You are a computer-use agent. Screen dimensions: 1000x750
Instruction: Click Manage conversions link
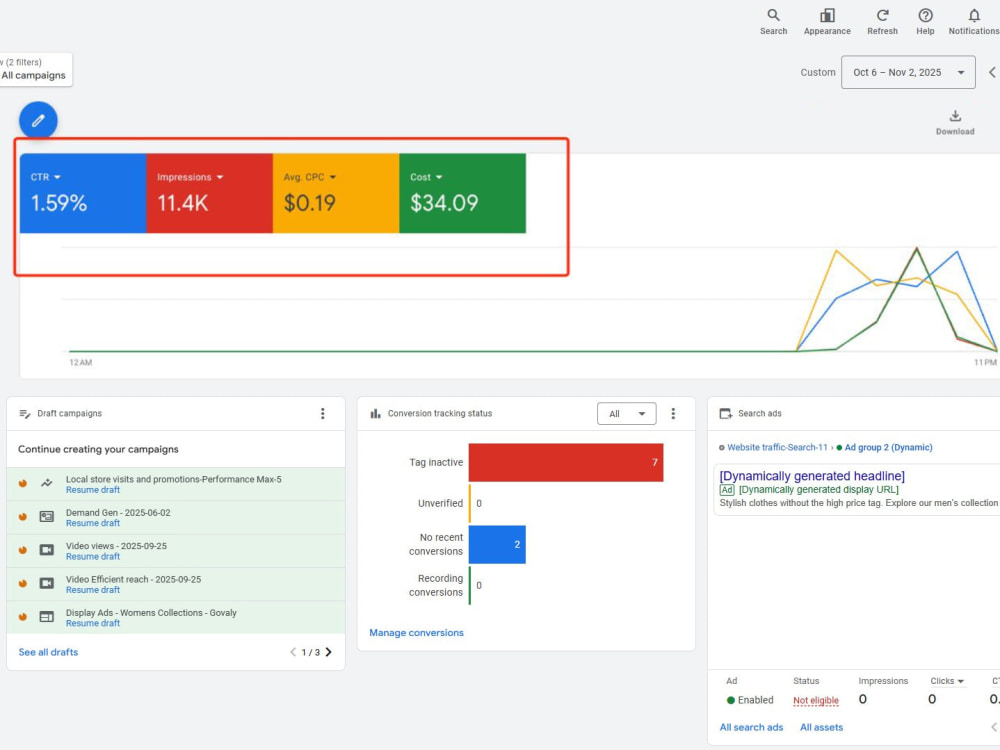416,633
